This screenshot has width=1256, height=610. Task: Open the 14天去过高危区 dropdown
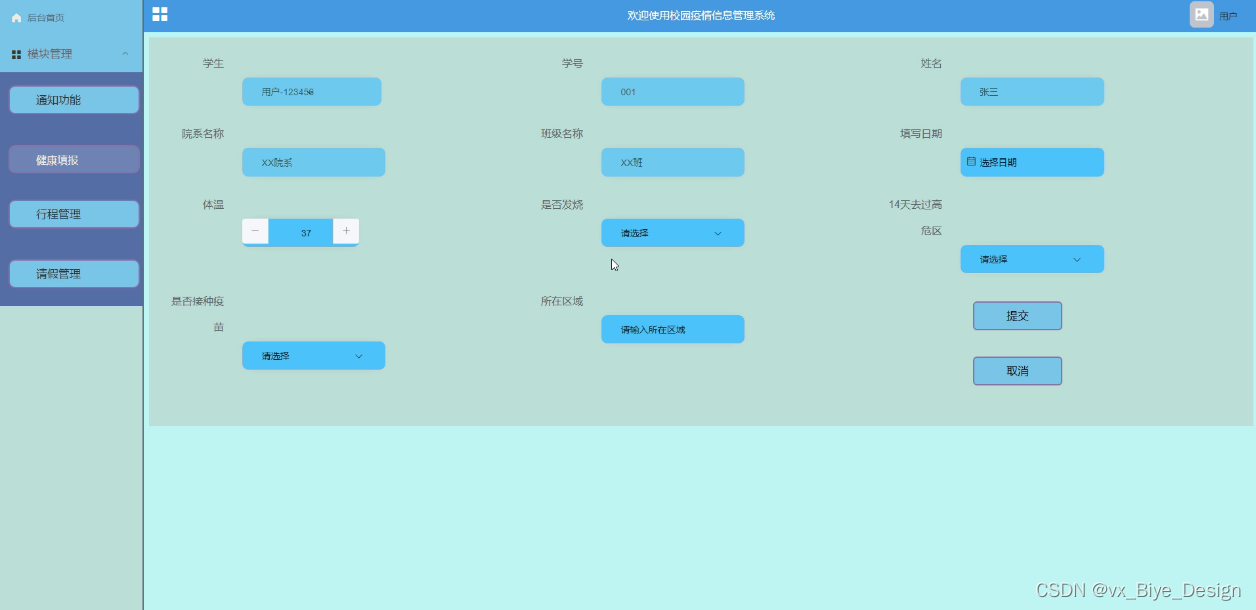[1032, 259]
